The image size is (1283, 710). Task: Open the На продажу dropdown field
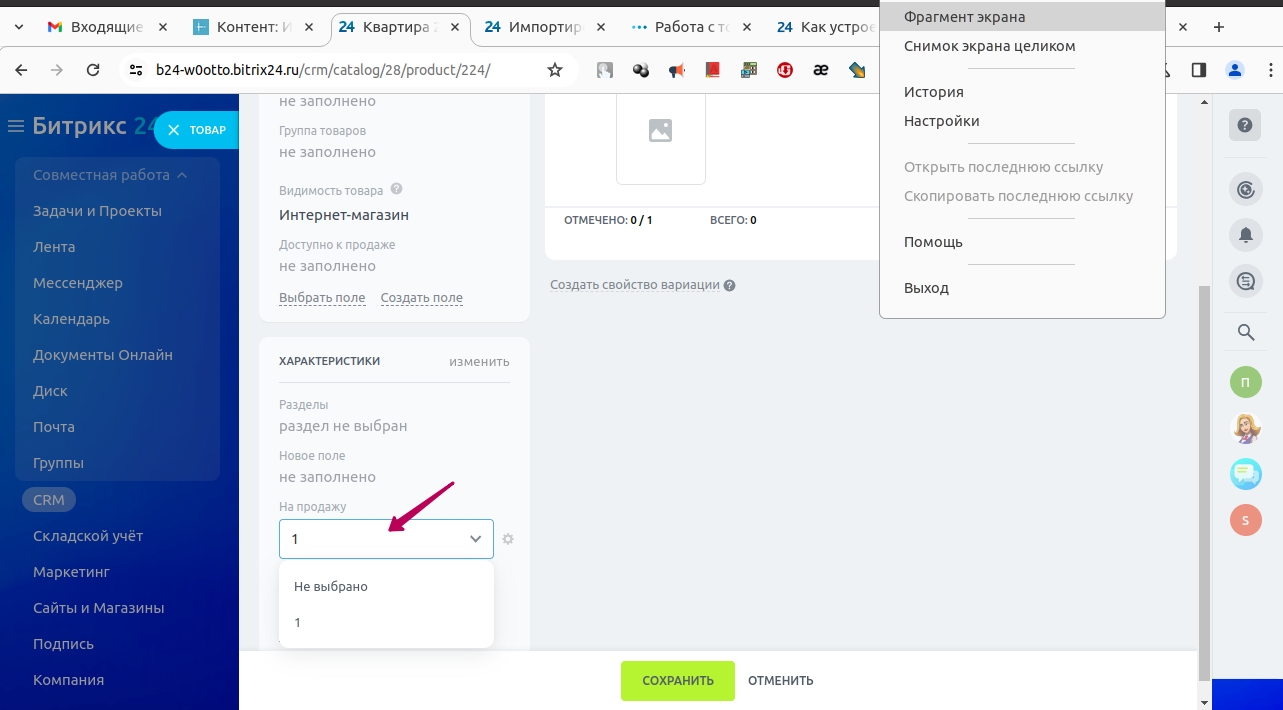386,539
